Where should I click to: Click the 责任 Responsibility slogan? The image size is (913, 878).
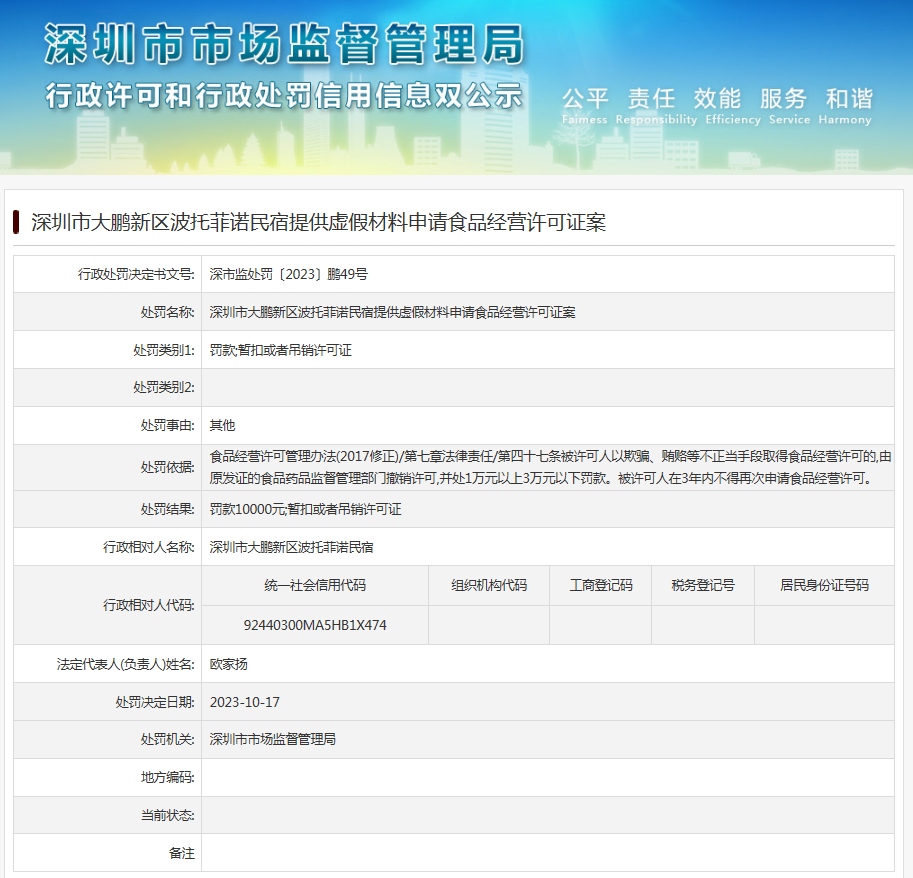656,106
